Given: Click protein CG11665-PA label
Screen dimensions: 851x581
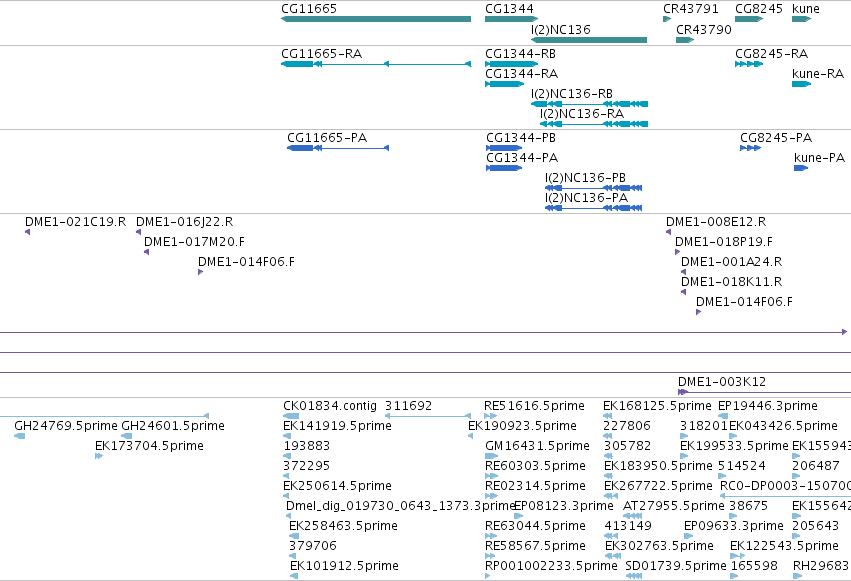Looking at the screenshot, I should coord(327,138).
